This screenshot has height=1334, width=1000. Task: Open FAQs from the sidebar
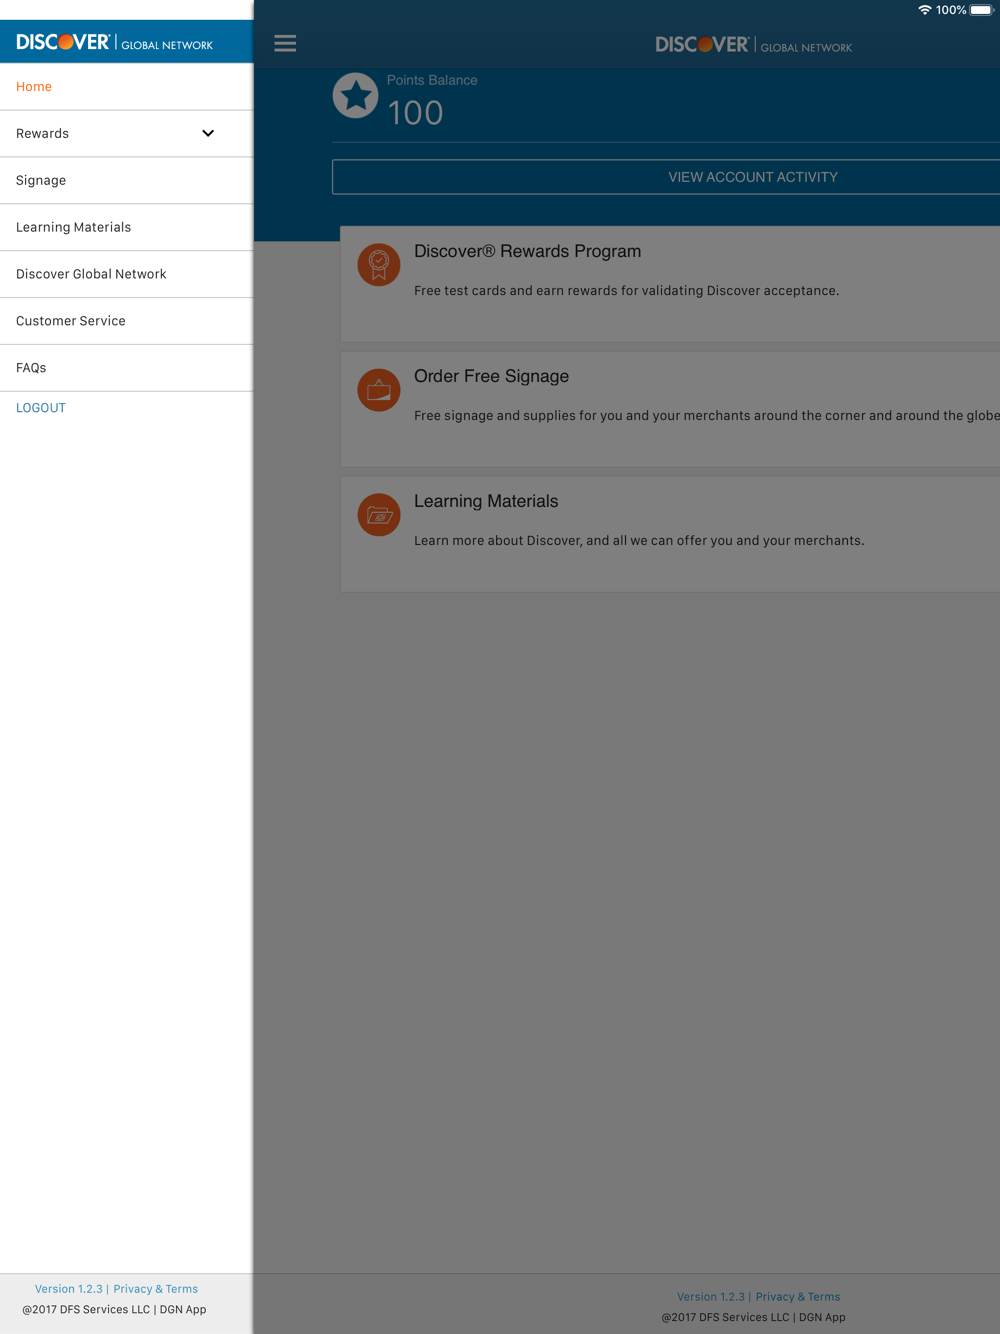[126, 368]
